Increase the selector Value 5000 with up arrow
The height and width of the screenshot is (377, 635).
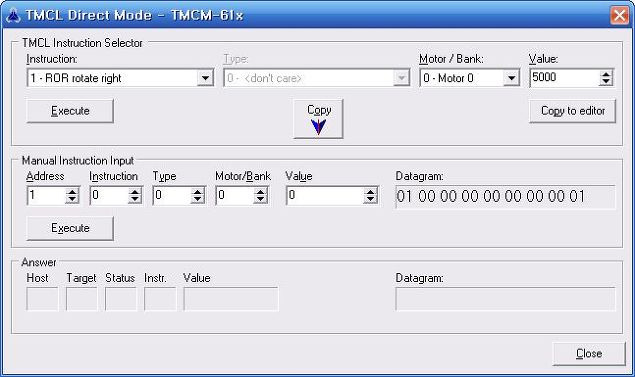coord(606,74)
